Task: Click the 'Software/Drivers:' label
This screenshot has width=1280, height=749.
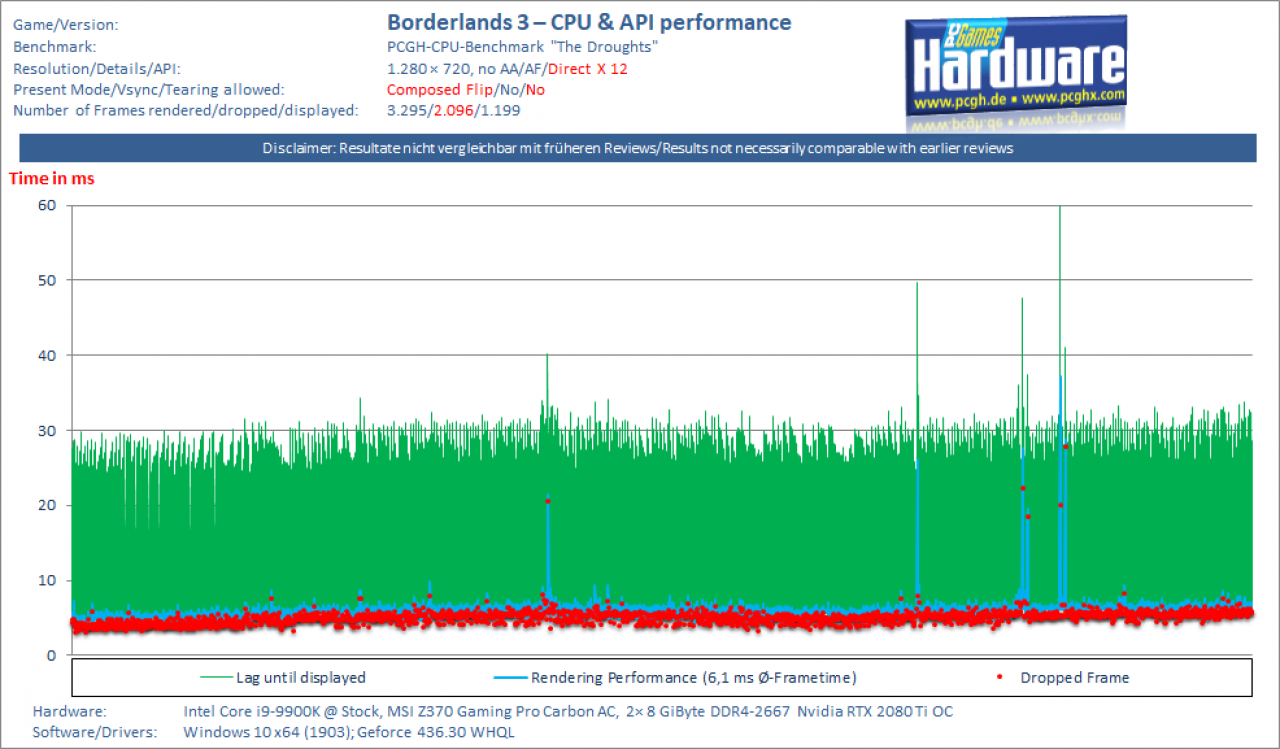Action: tap(94, 733)
